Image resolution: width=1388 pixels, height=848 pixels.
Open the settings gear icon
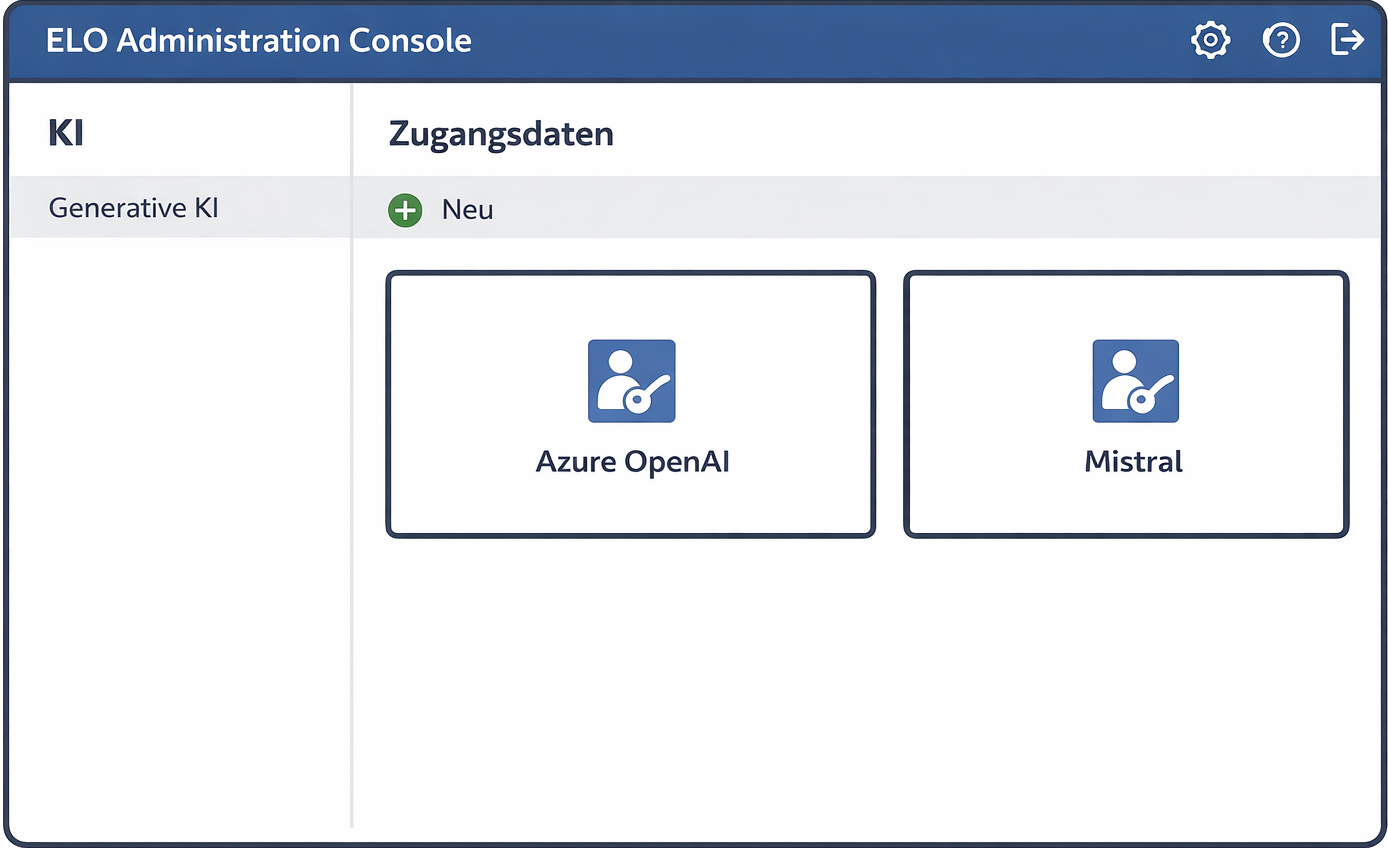pos(1210,39)
